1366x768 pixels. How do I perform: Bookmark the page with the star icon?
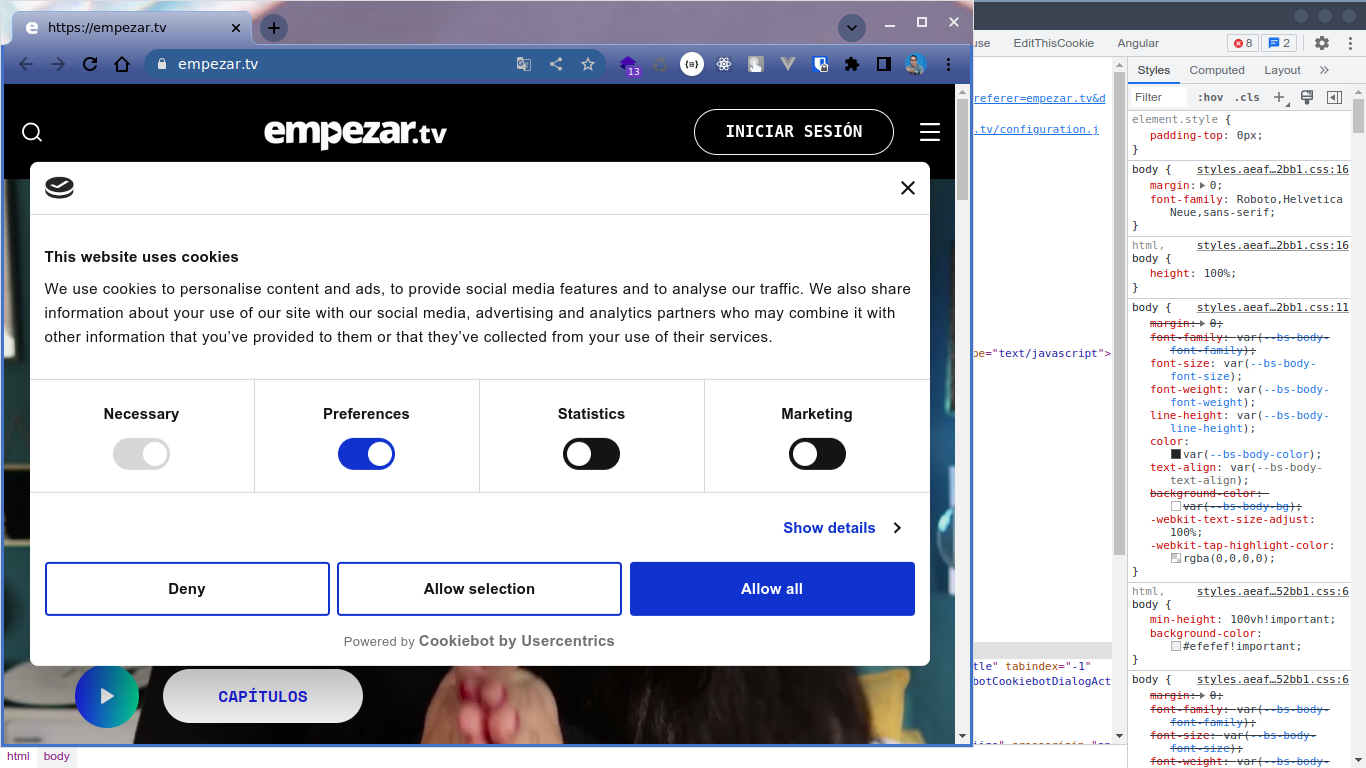tap(588, 63)
